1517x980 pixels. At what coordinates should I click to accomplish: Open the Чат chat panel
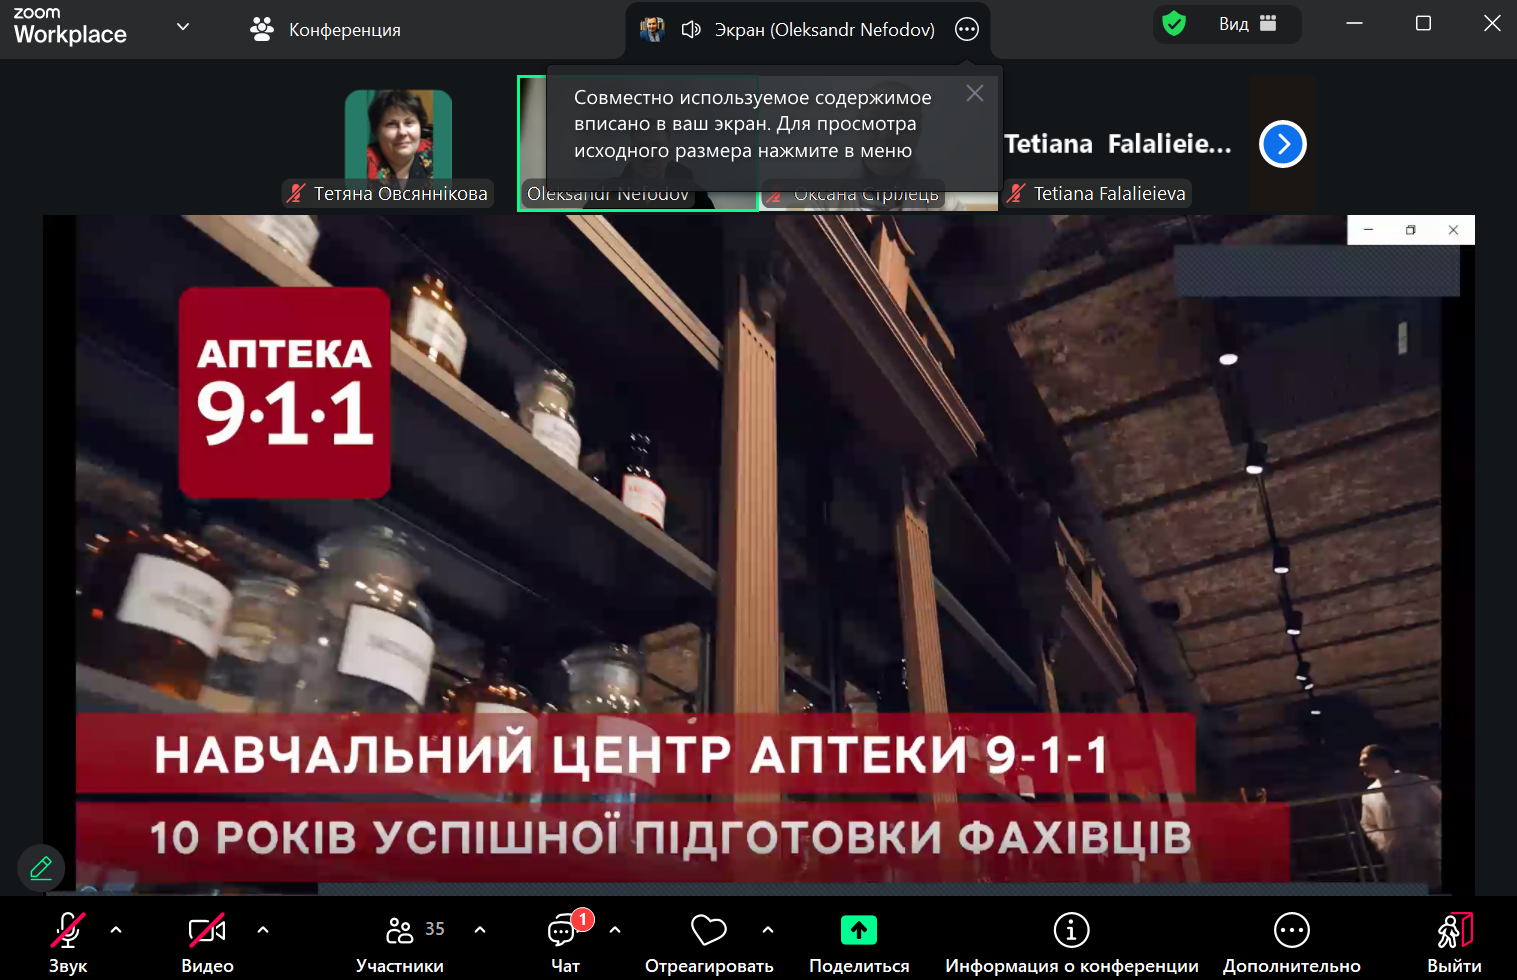[x=566, y=942]
